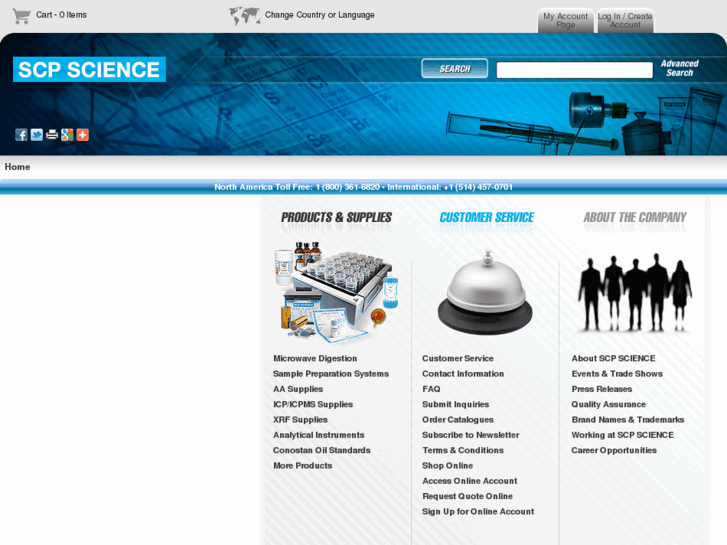Open Customer Service heading
Screen dimensions: 727x545
487,218
